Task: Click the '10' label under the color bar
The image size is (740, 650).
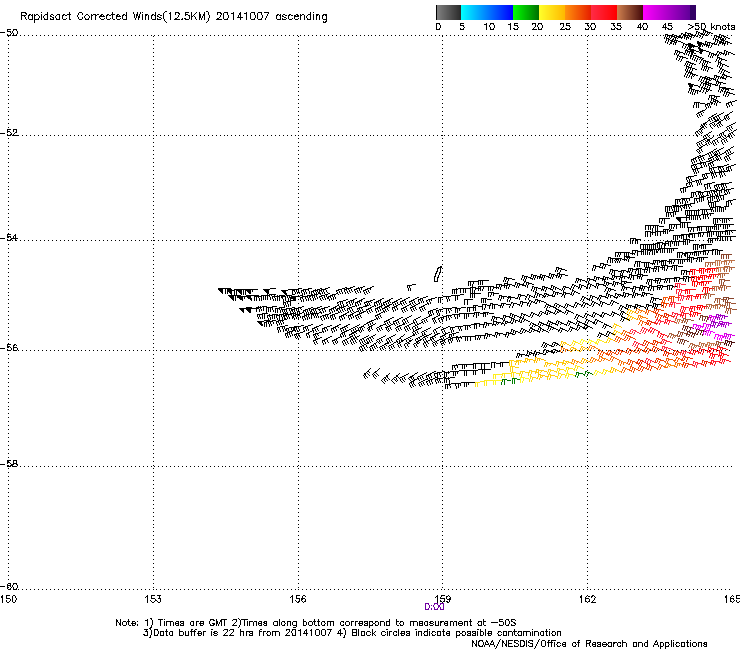Action: (x=489, y=27)
